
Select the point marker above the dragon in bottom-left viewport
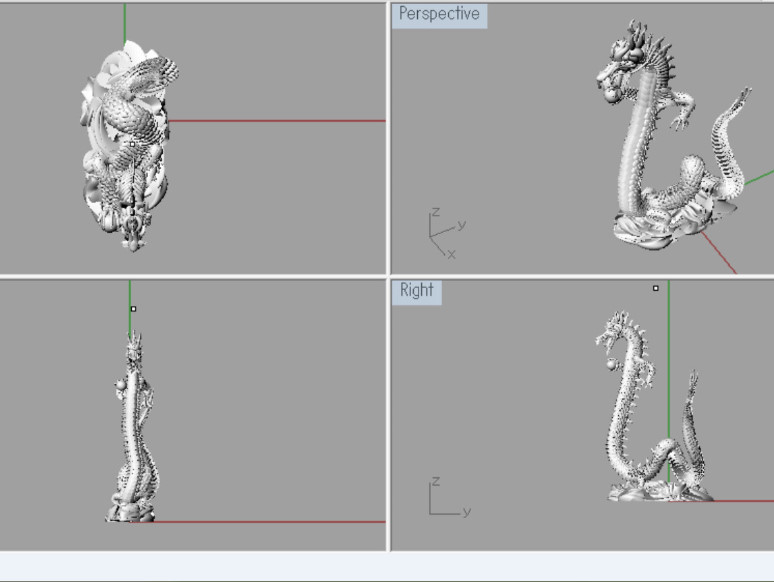pos(133,309)
